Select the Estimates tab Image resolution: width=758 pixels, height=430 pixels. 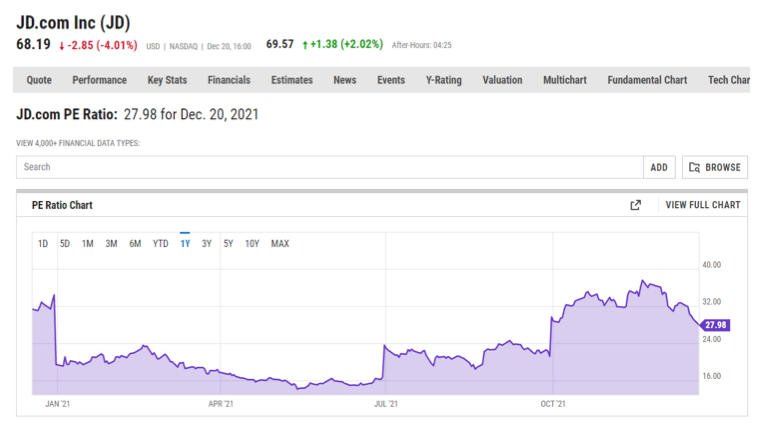292,80
